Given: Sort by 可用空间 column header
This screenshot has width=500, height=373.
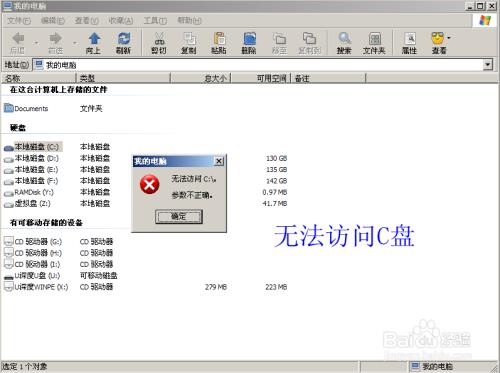Looking at the screenshot, I should (x=261, y=78).
